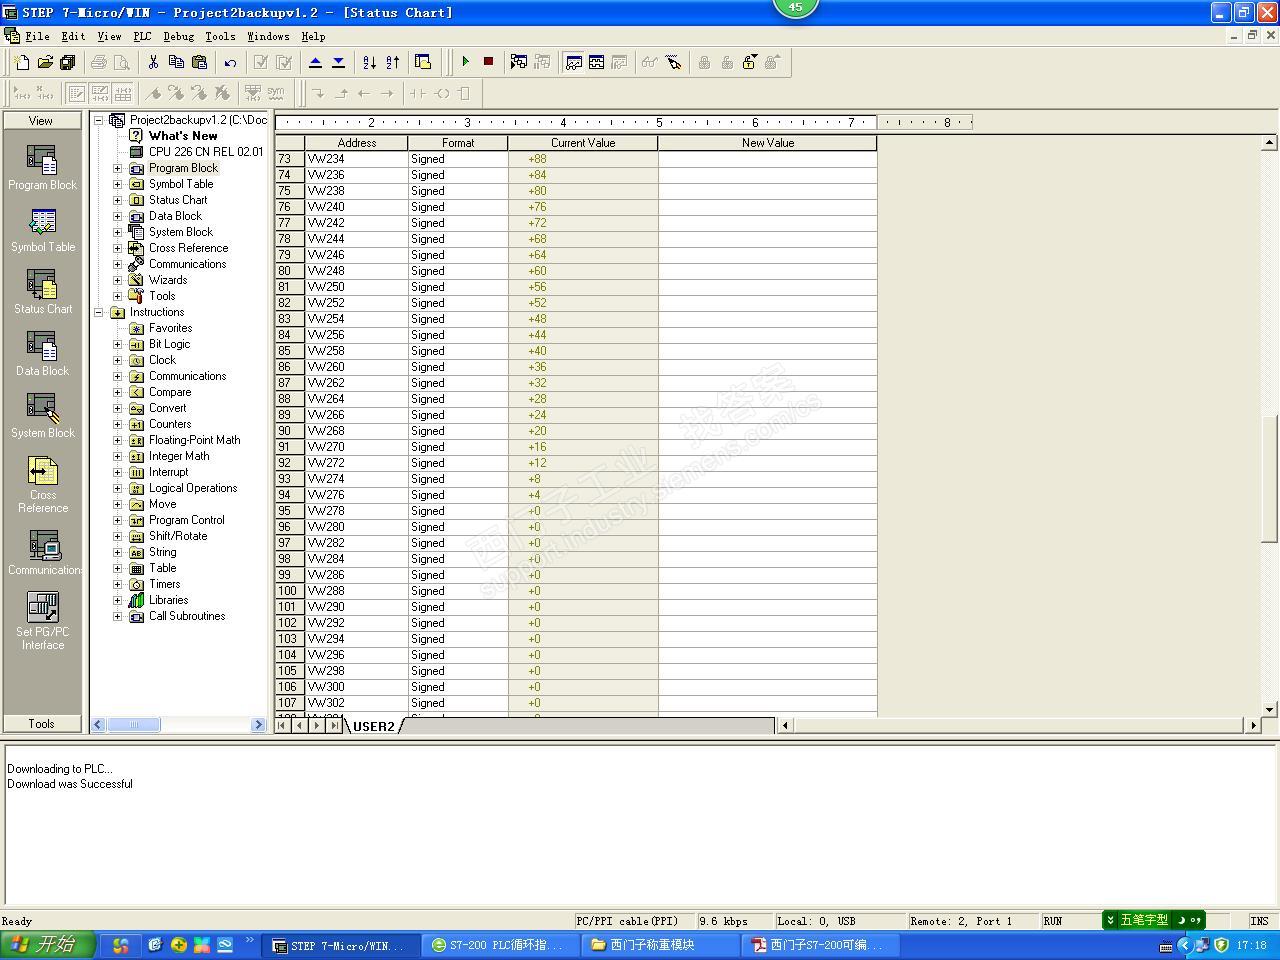
Task: Select the USER2 chart tab
Action: click(374, 726)
